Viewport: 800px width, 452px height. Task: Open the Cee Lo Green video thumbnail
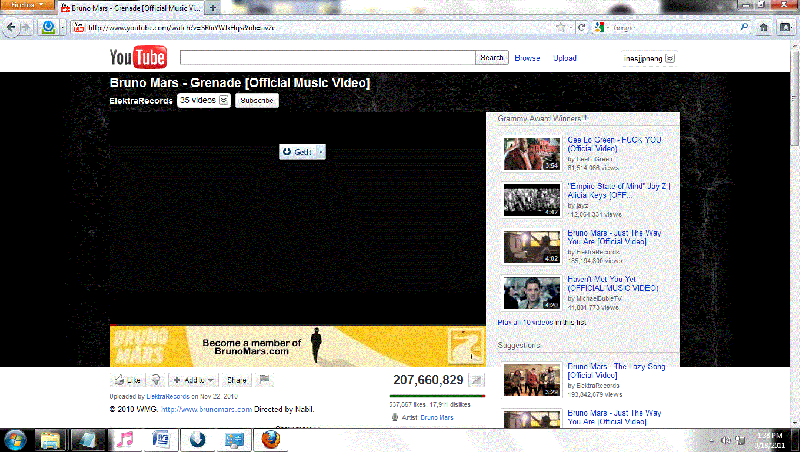point(532,154)
